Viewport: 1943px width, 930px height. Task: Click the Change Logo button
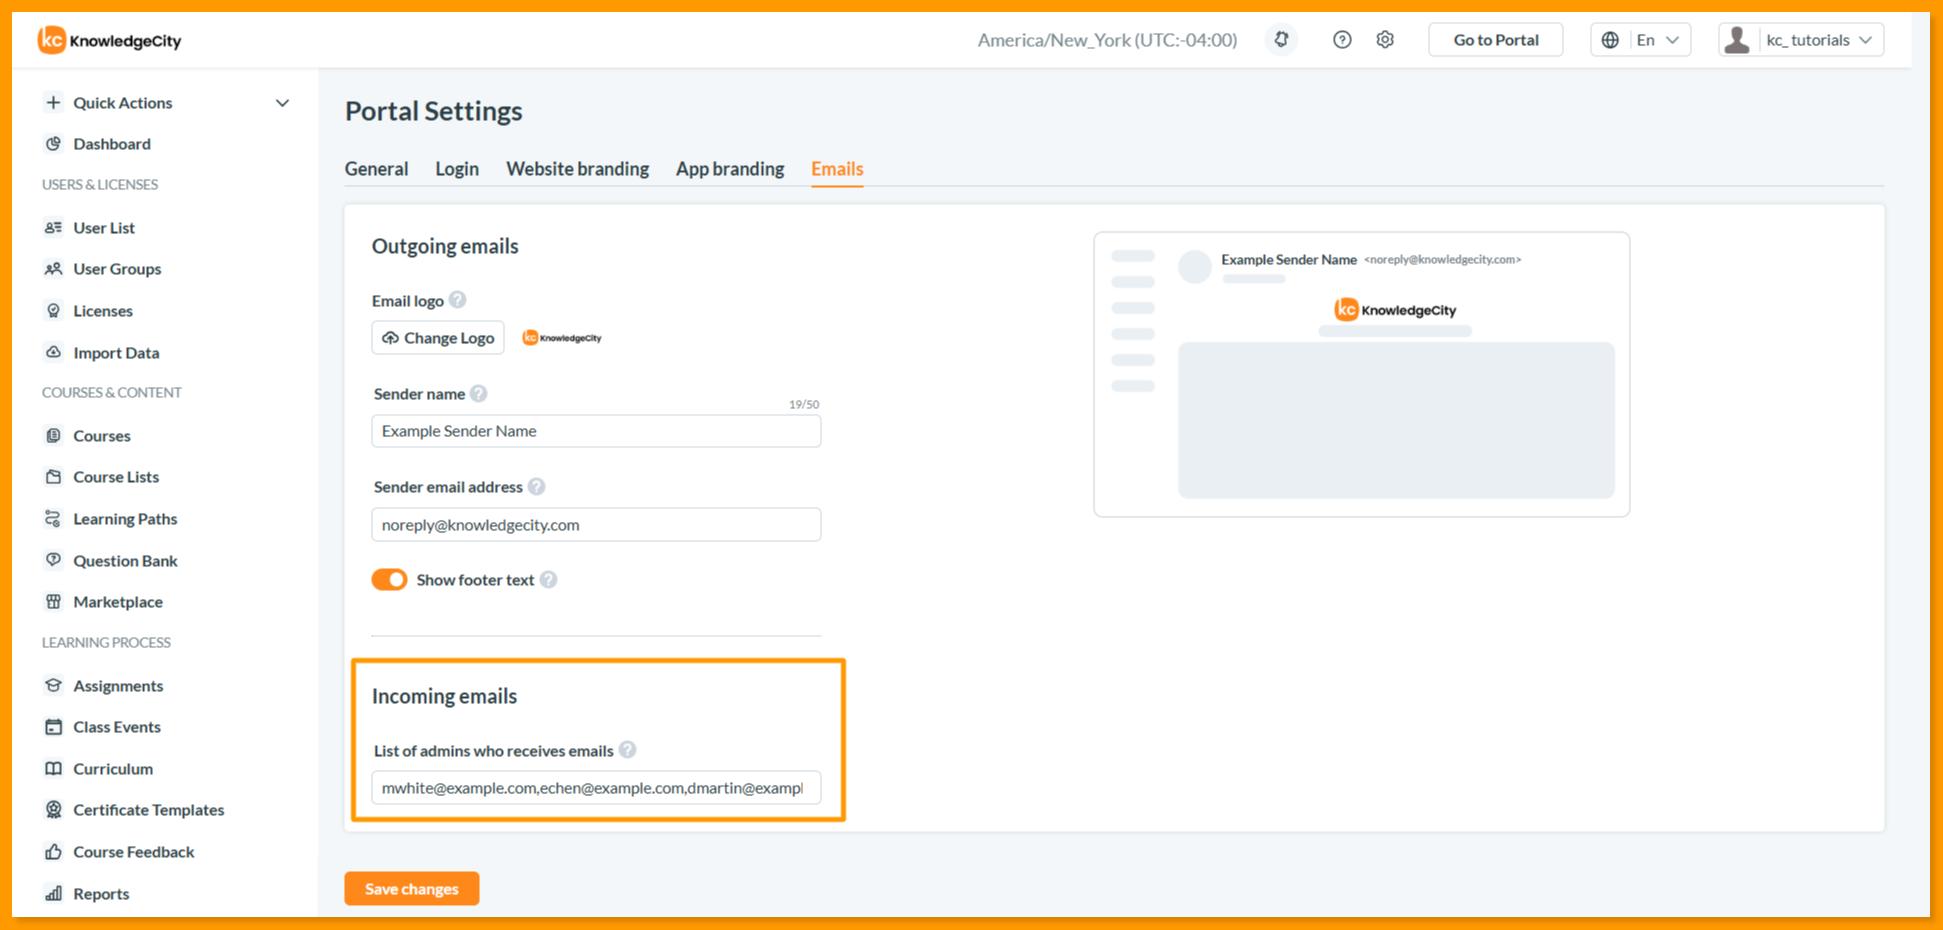coord(438,338)
